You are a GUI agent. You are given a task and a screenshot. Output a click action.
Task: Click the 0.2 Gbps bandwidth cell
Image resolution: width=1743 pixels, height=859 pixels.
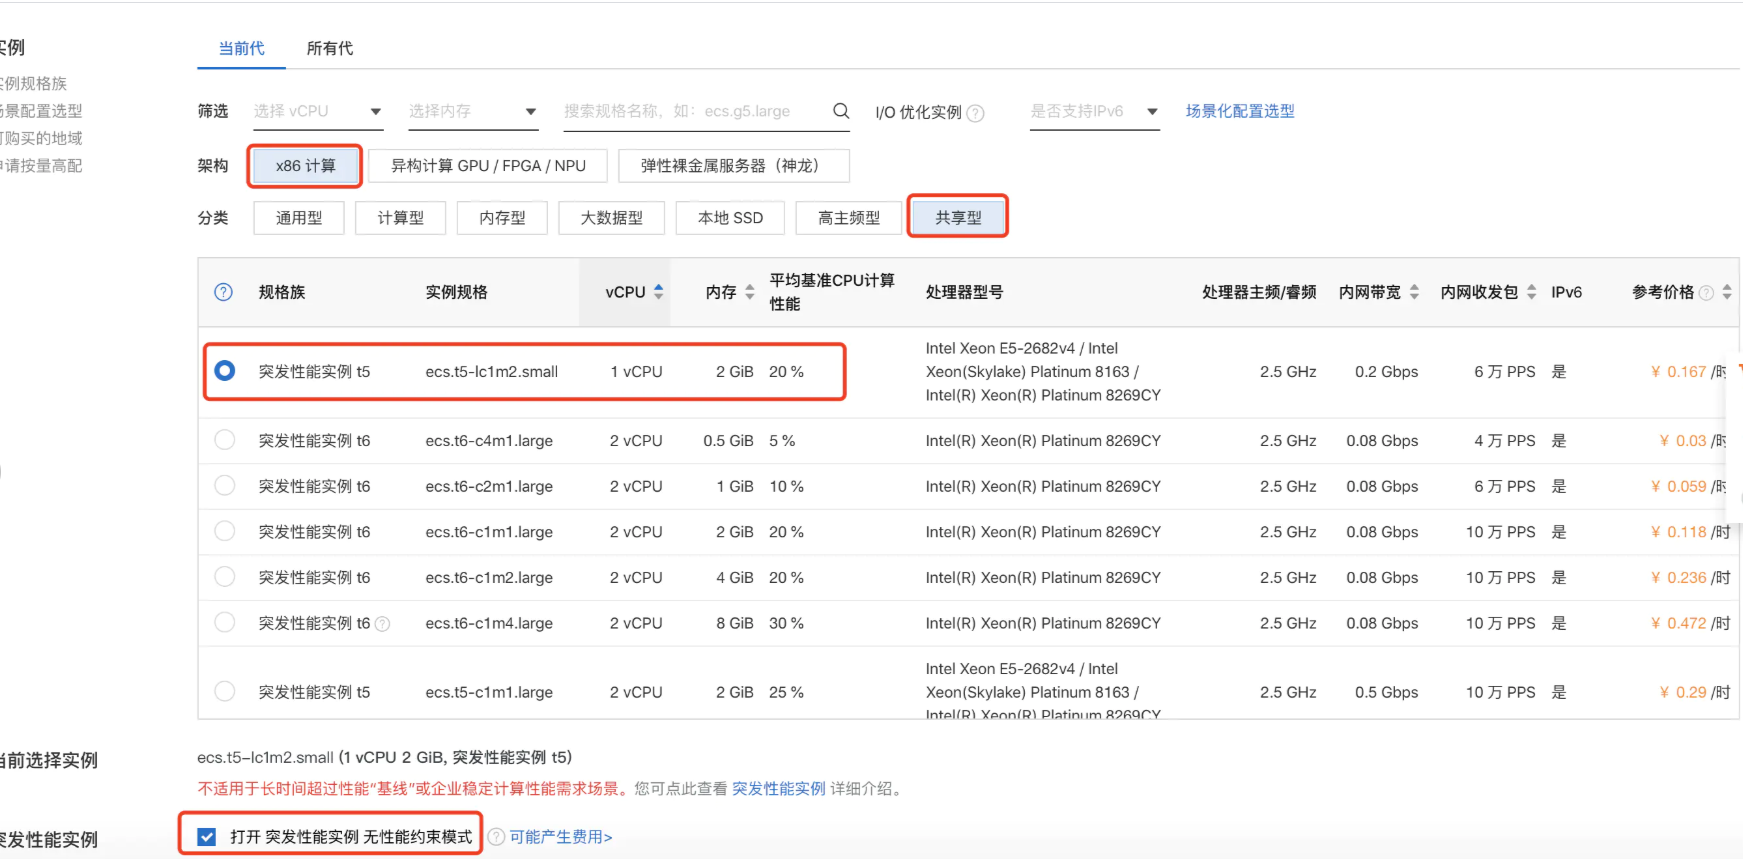tap(1386, 372)
